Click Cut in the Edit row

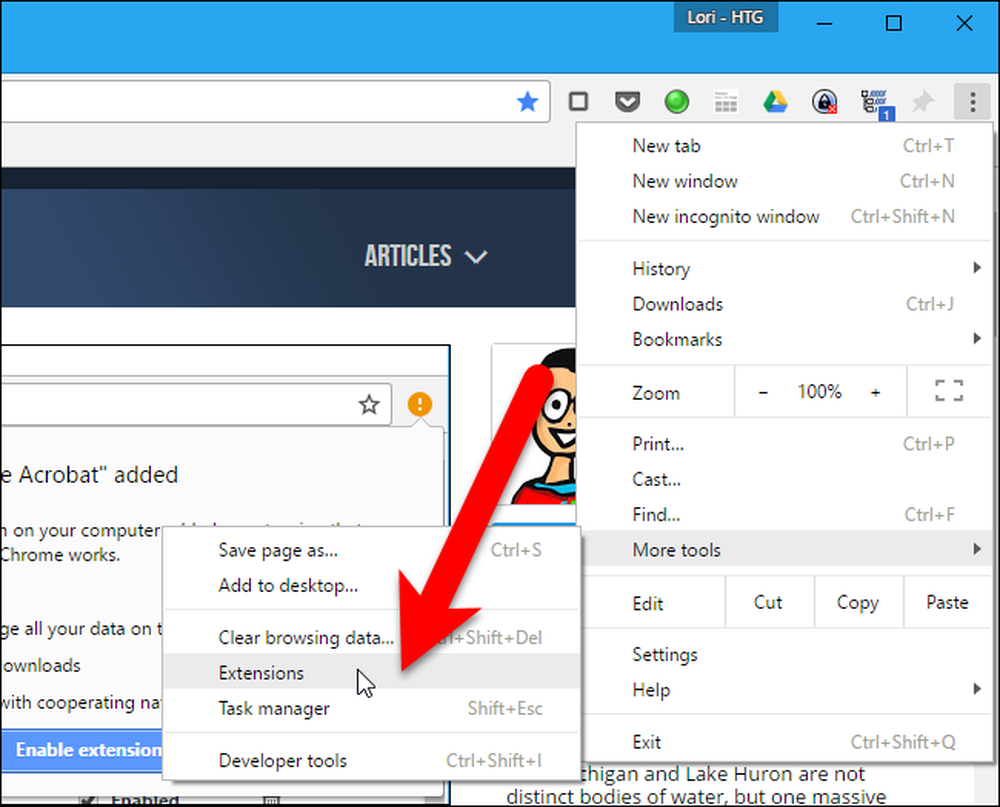[x=768, y=602]
